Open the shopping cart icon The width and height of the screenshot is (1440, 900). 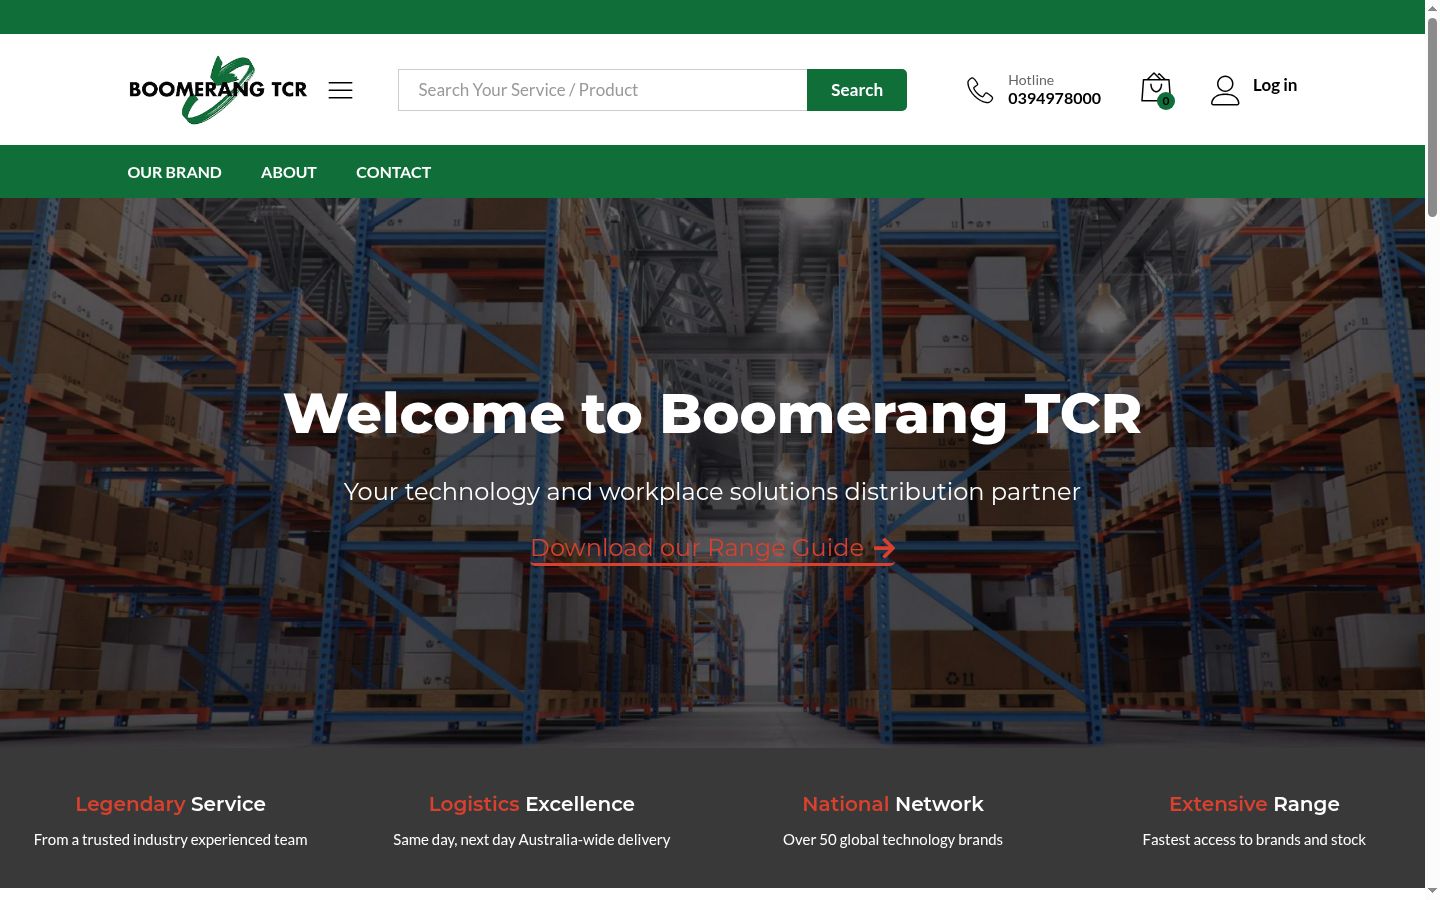point(1157,90)
